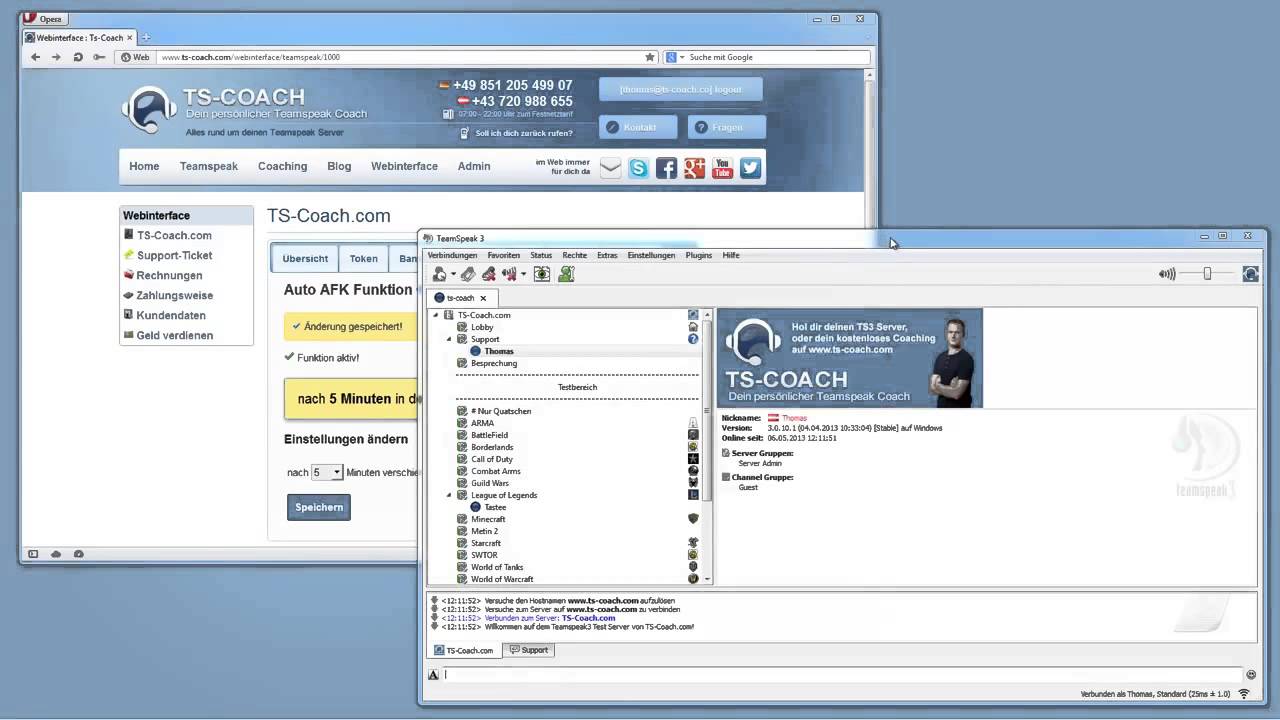Open Google search engine dropdown in Opera
This screenshot has width=1280, height=720.
click(682, 57)
